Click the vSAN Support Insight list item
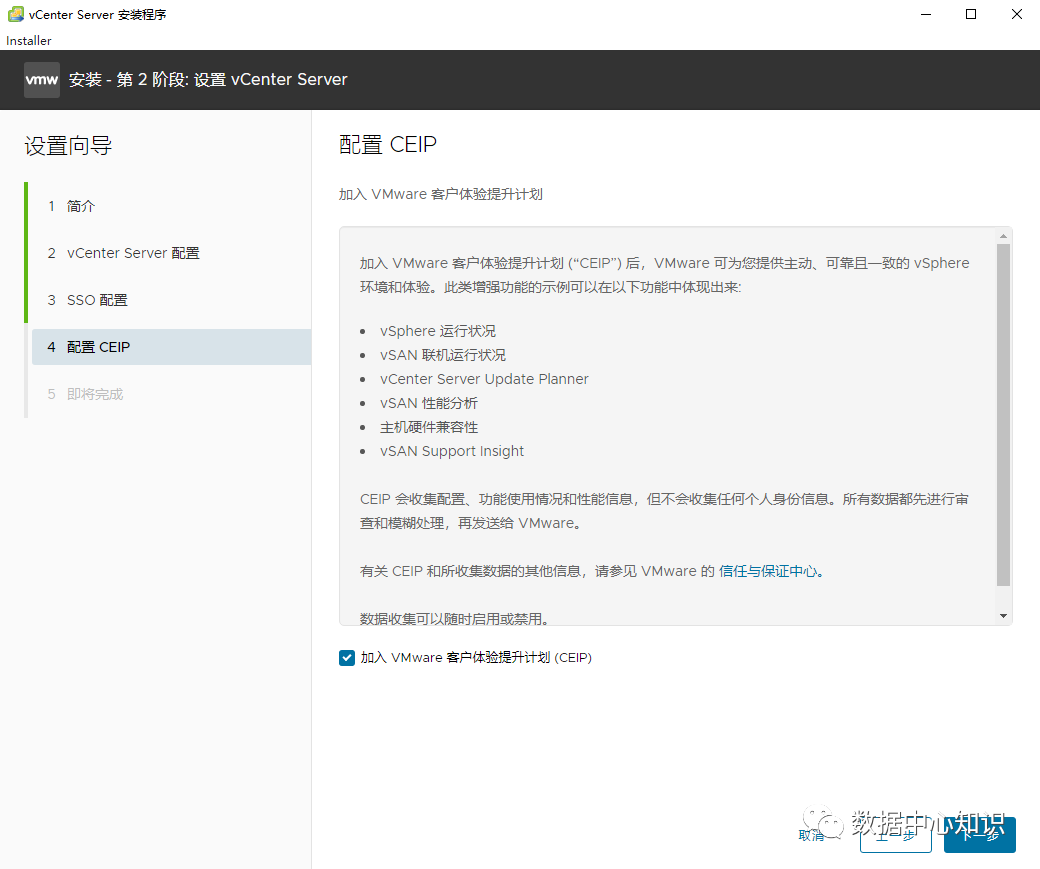 coord(452,451)
